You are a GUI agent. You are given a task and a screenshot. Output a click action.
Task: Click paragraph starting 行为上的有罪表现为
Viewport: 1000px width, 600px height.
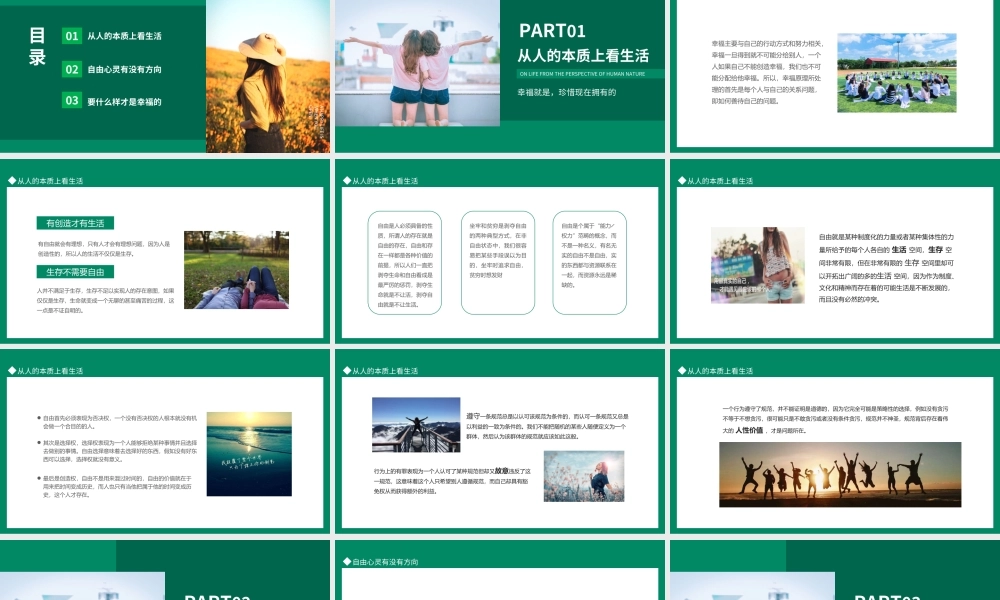[x=452, y=481]
